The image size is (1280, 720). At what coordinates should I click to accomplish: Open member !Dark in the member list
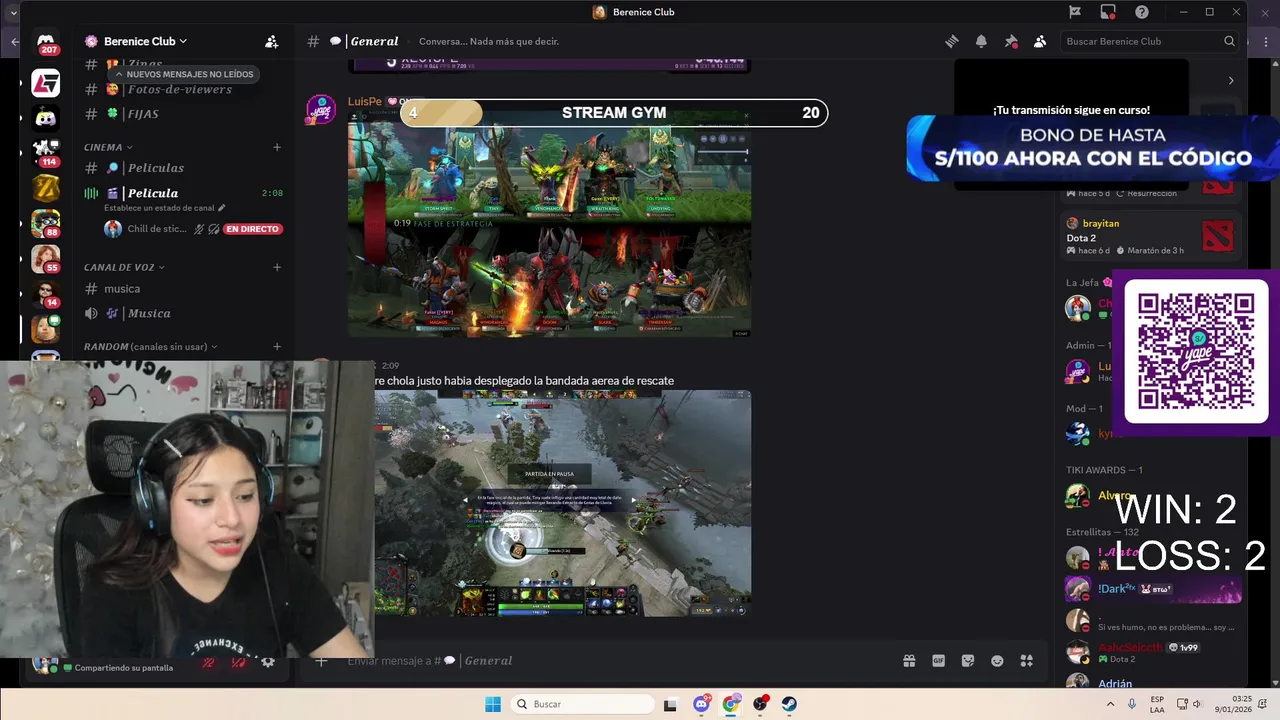1153,589
